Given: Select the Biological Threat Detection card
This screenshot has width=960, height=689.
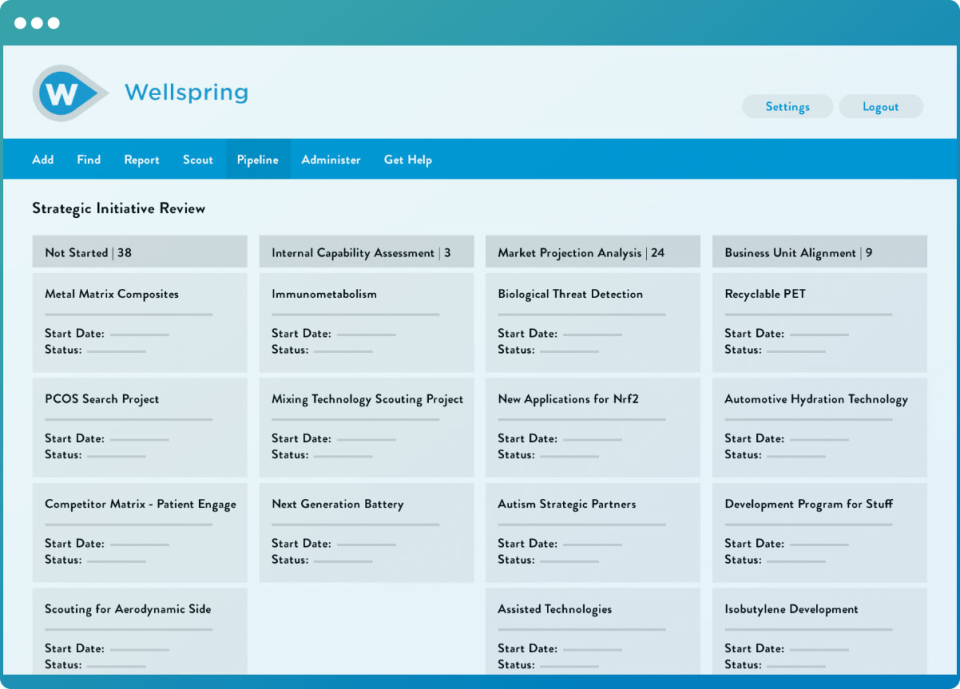Looking at the screenshot, I should pyautogui.click(x=592, y=321).
